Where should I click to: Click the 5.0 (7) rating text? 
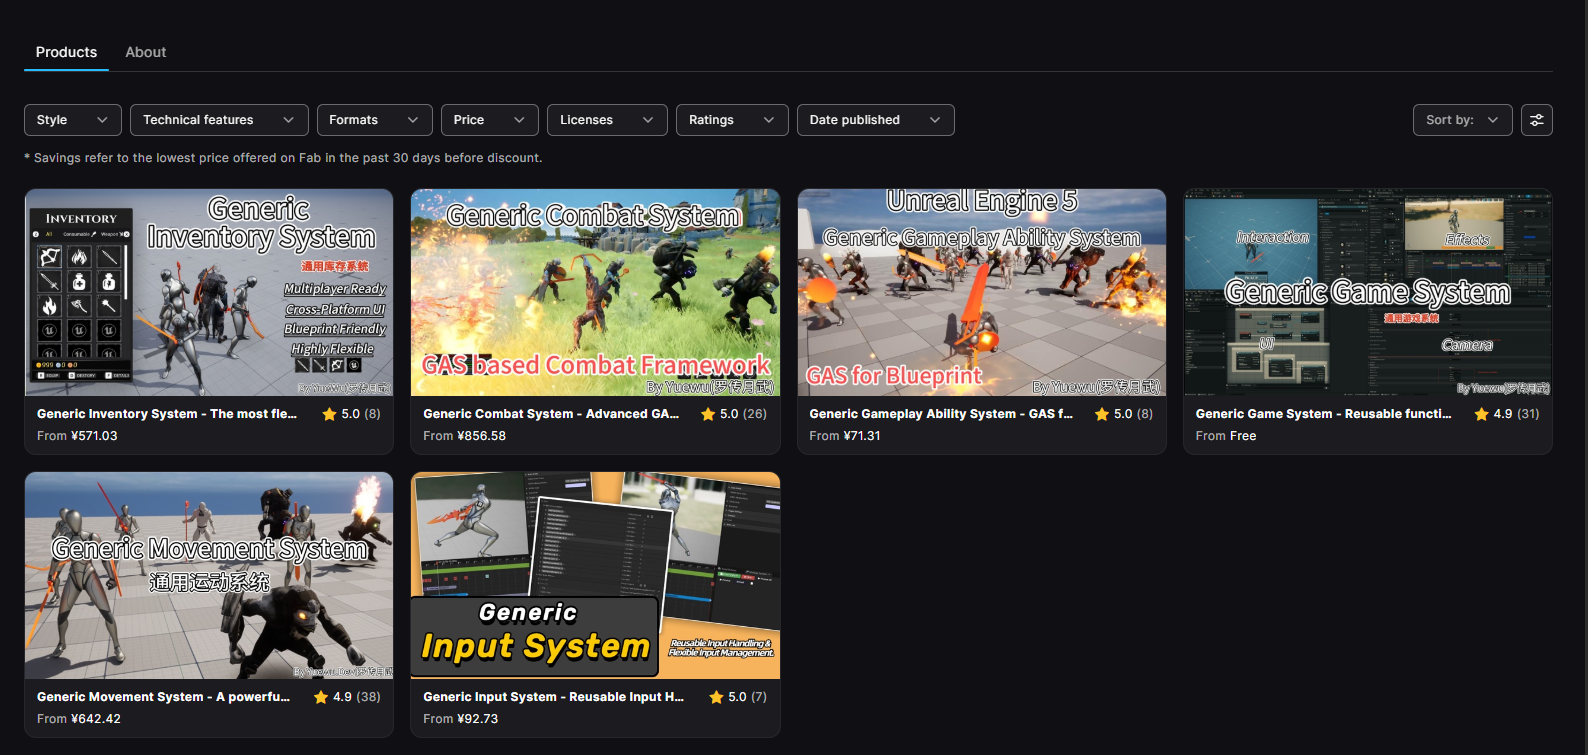(x=747, y=697)
